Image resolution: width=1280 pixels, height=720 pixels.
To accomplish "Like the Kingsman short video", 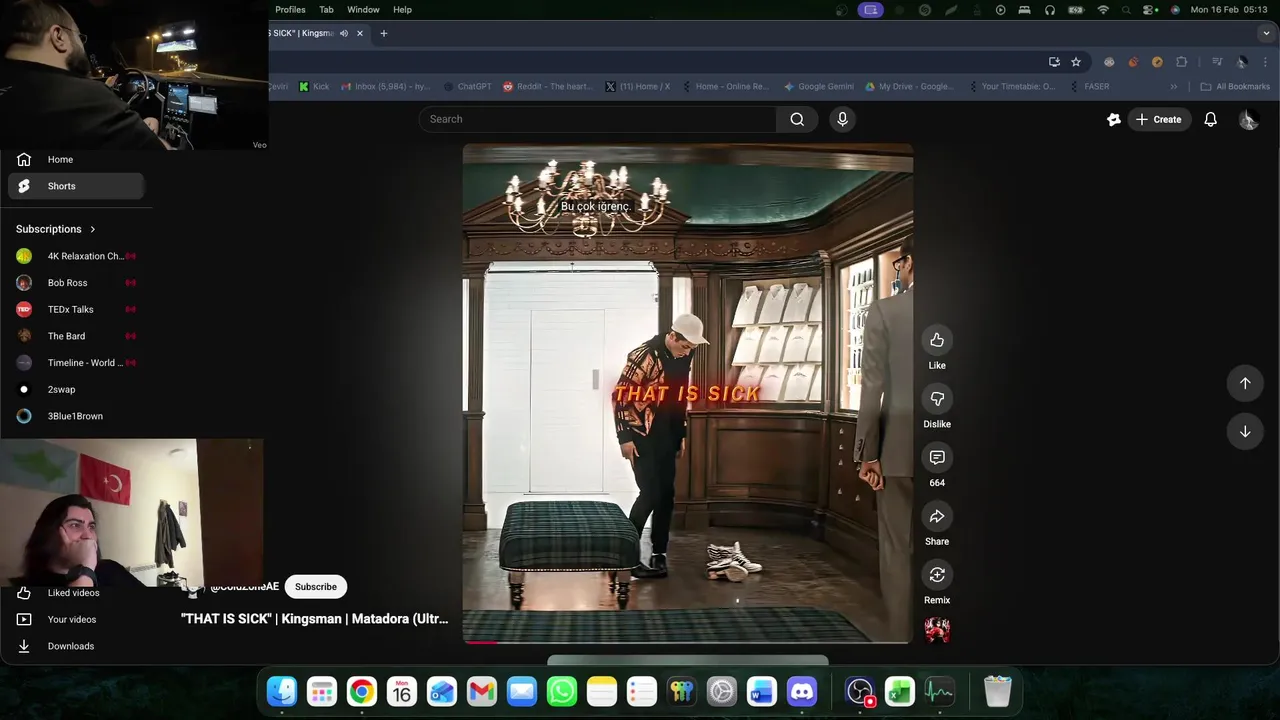I will (x=937, y=340).
